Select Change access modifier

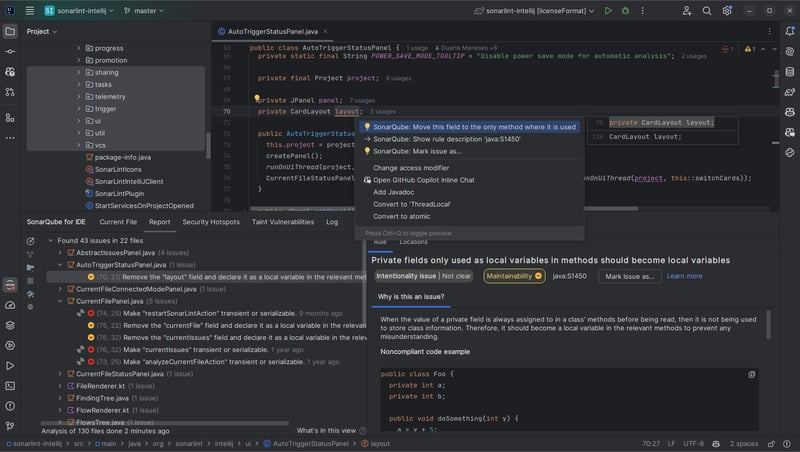469,168
